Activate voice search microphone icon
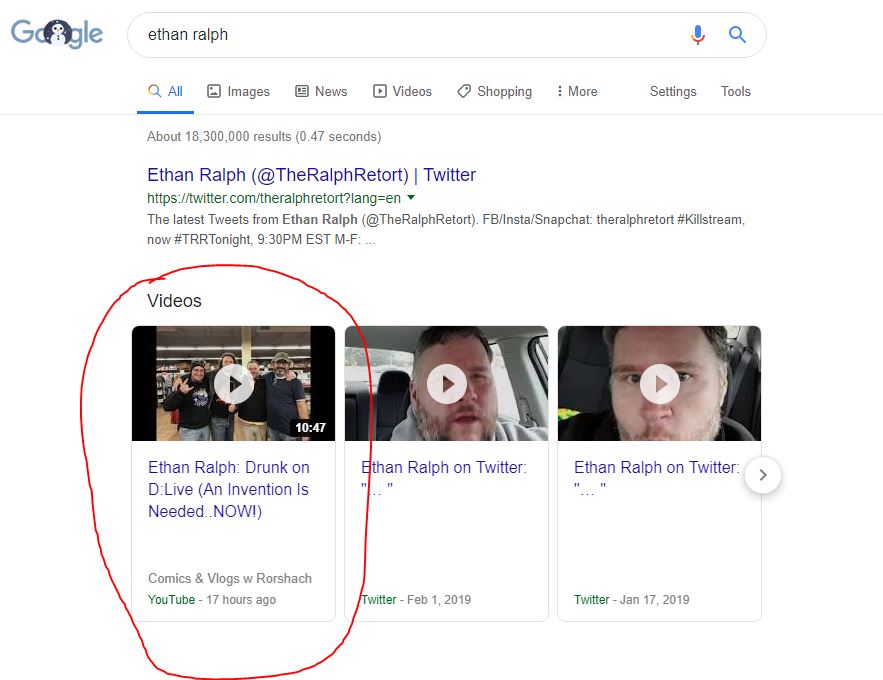The height and width of the screenshot is (680, 883). tap(698, 35)
